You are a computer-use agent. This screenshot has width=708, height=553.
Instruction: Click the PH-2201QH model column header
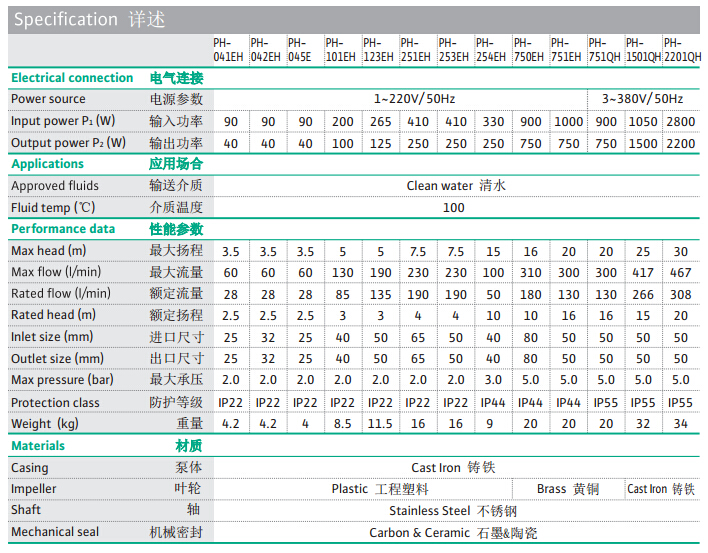[680, 50]
